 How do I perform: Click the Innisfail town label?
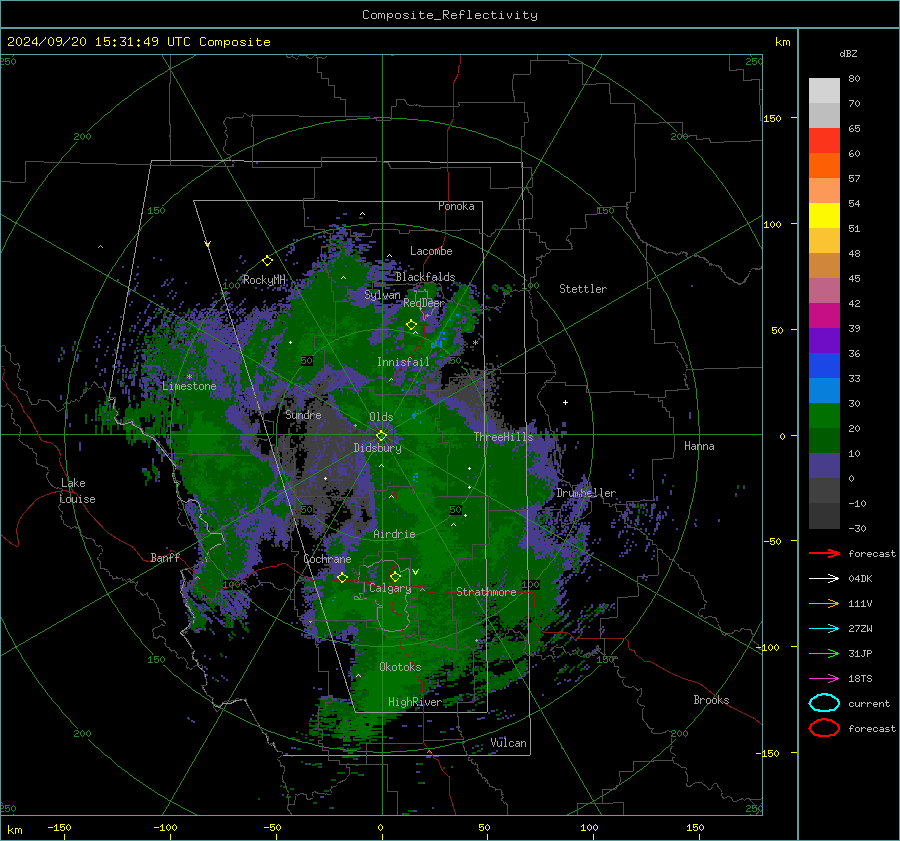click(403, 362)
